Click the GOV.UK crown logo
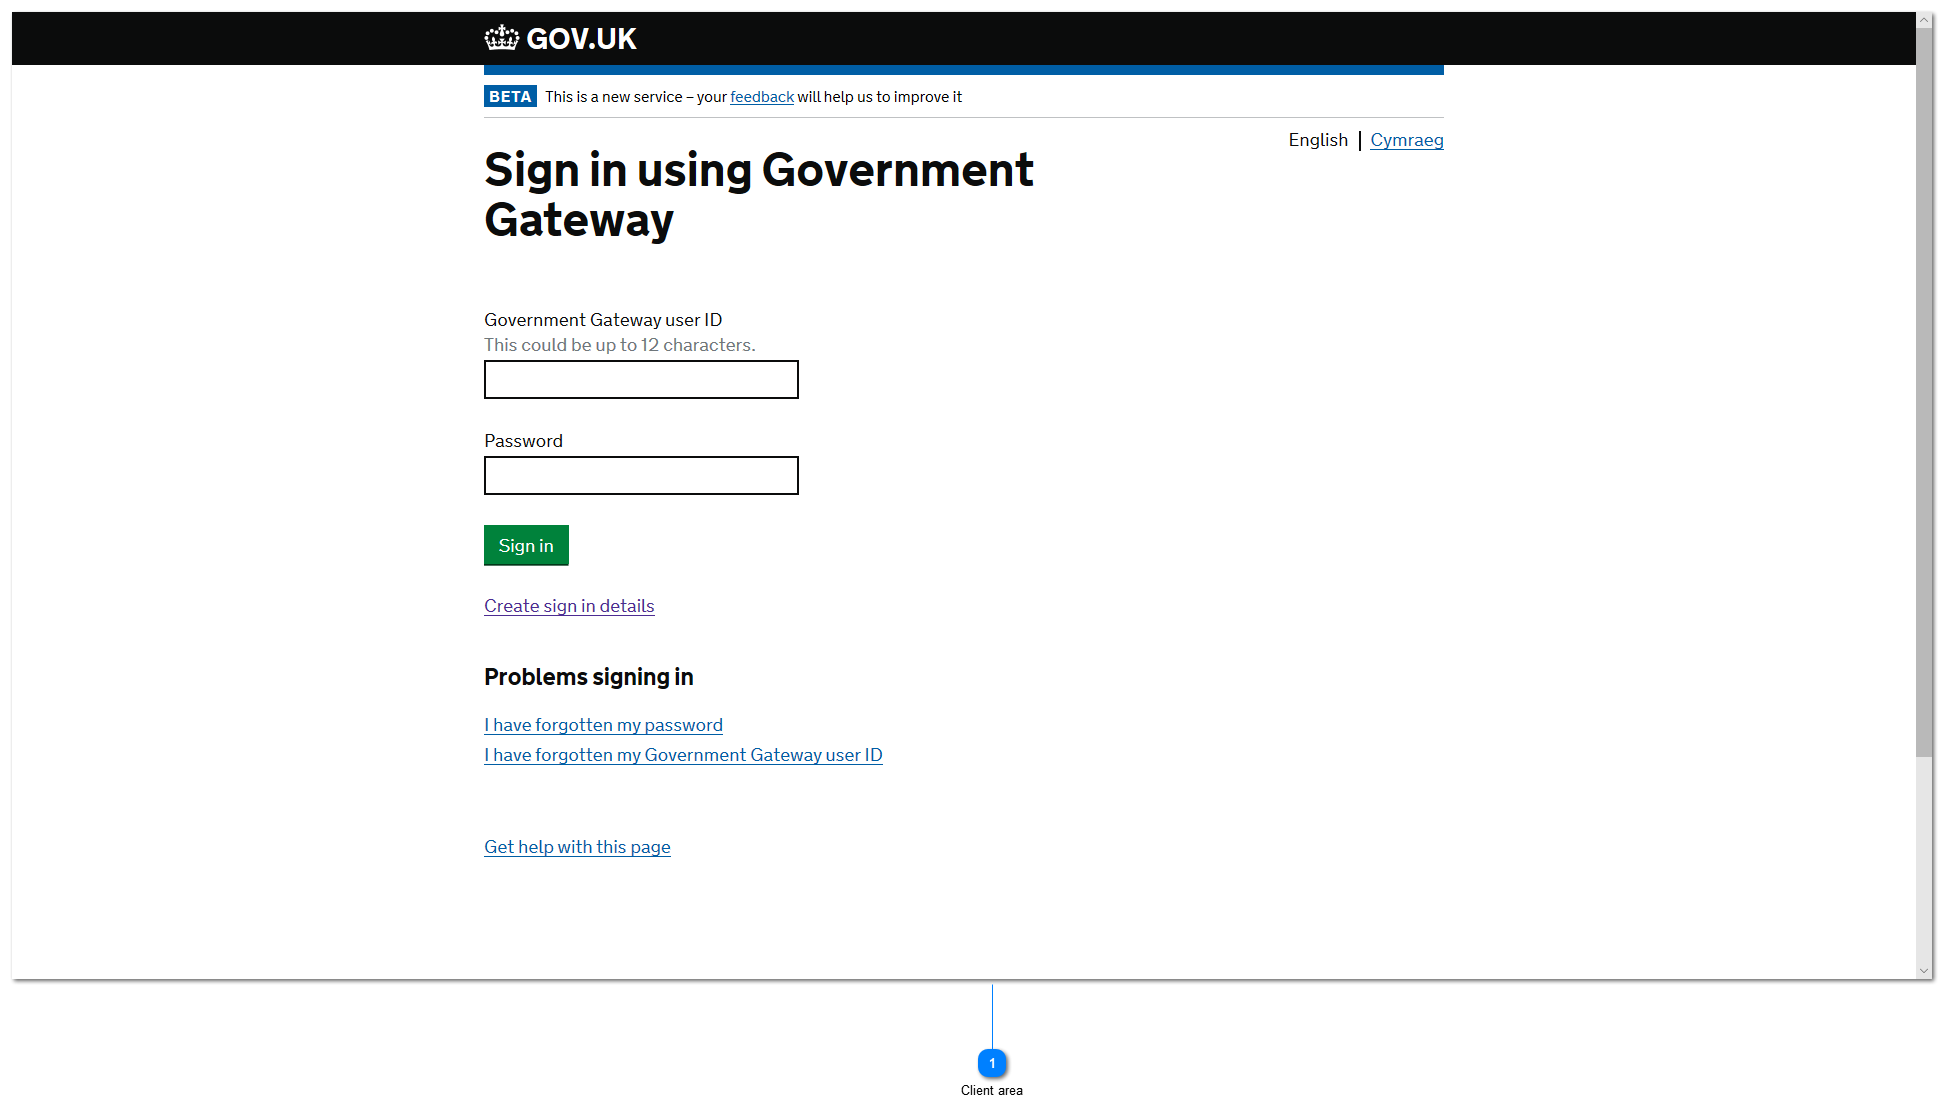The height and width of the screenshot is (1114, 1948). pos(500,37)
